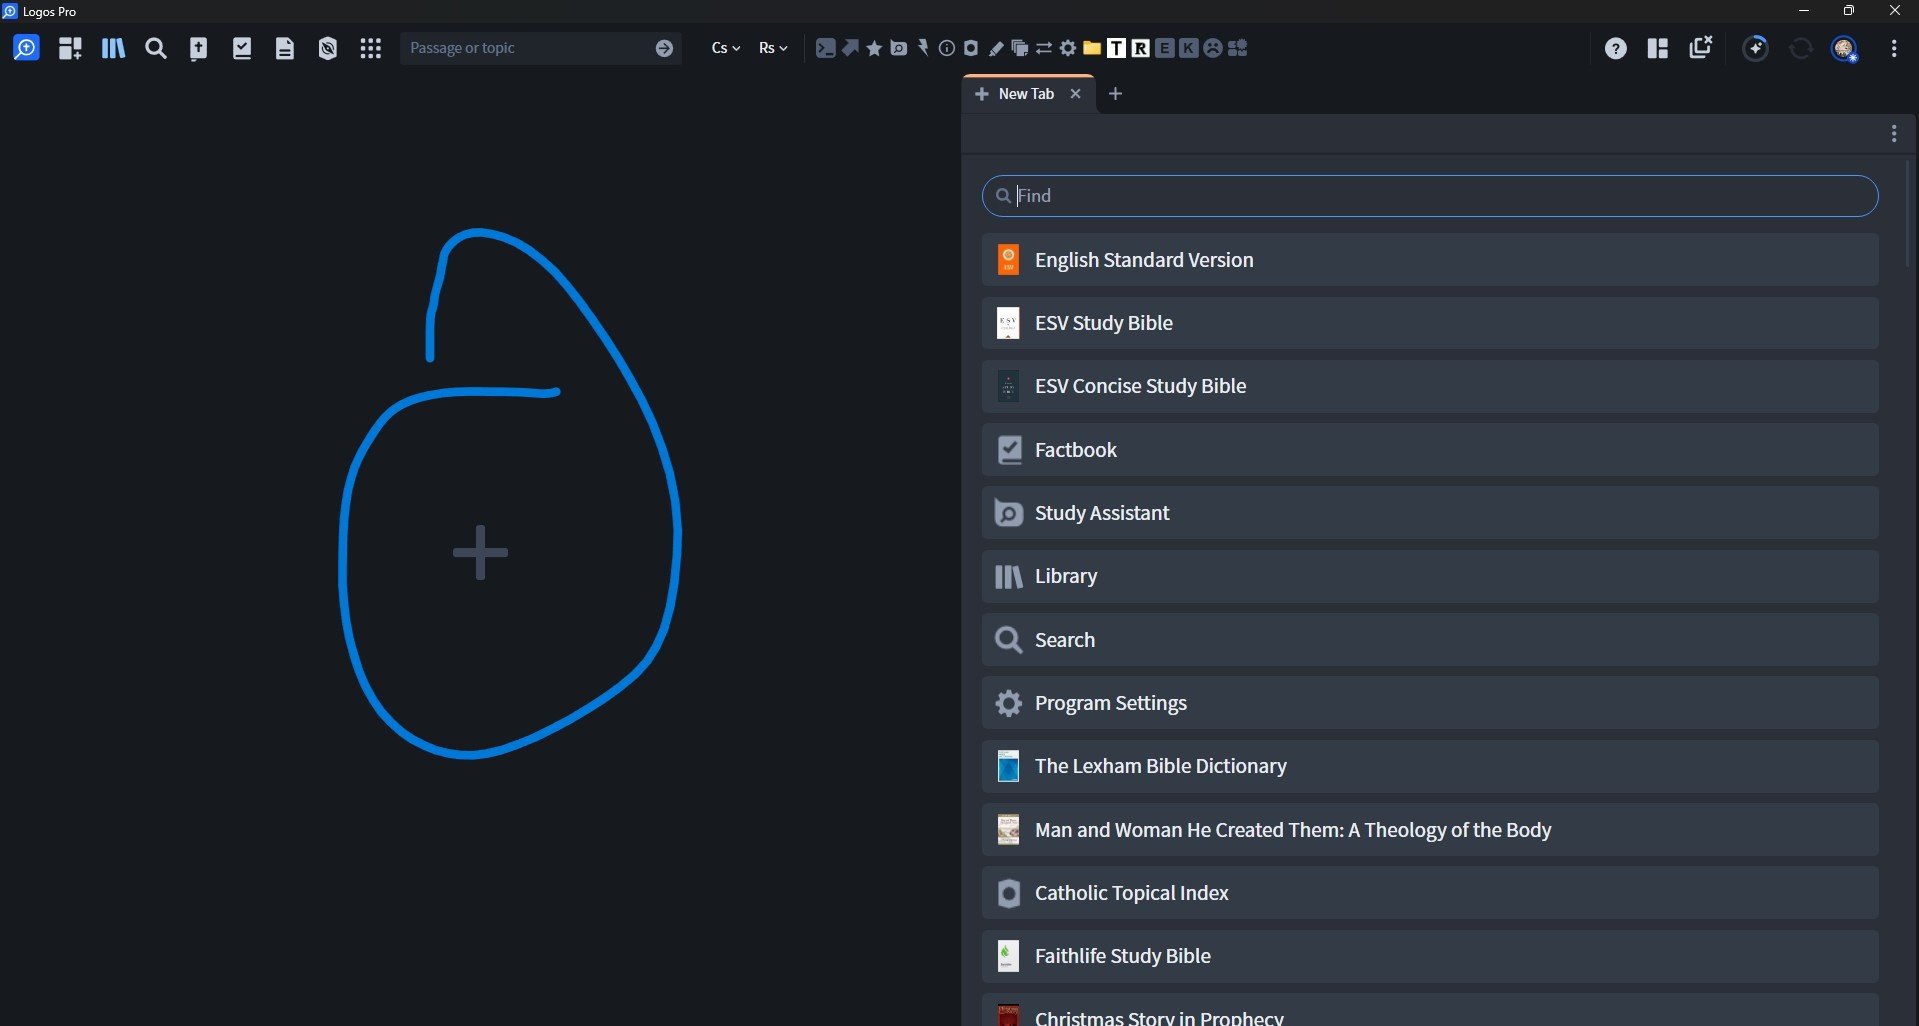The height and width of the screenshot is (1026, 1919).
Task: Open the AI sparkle credits icon
Action: coord(1756,48)
